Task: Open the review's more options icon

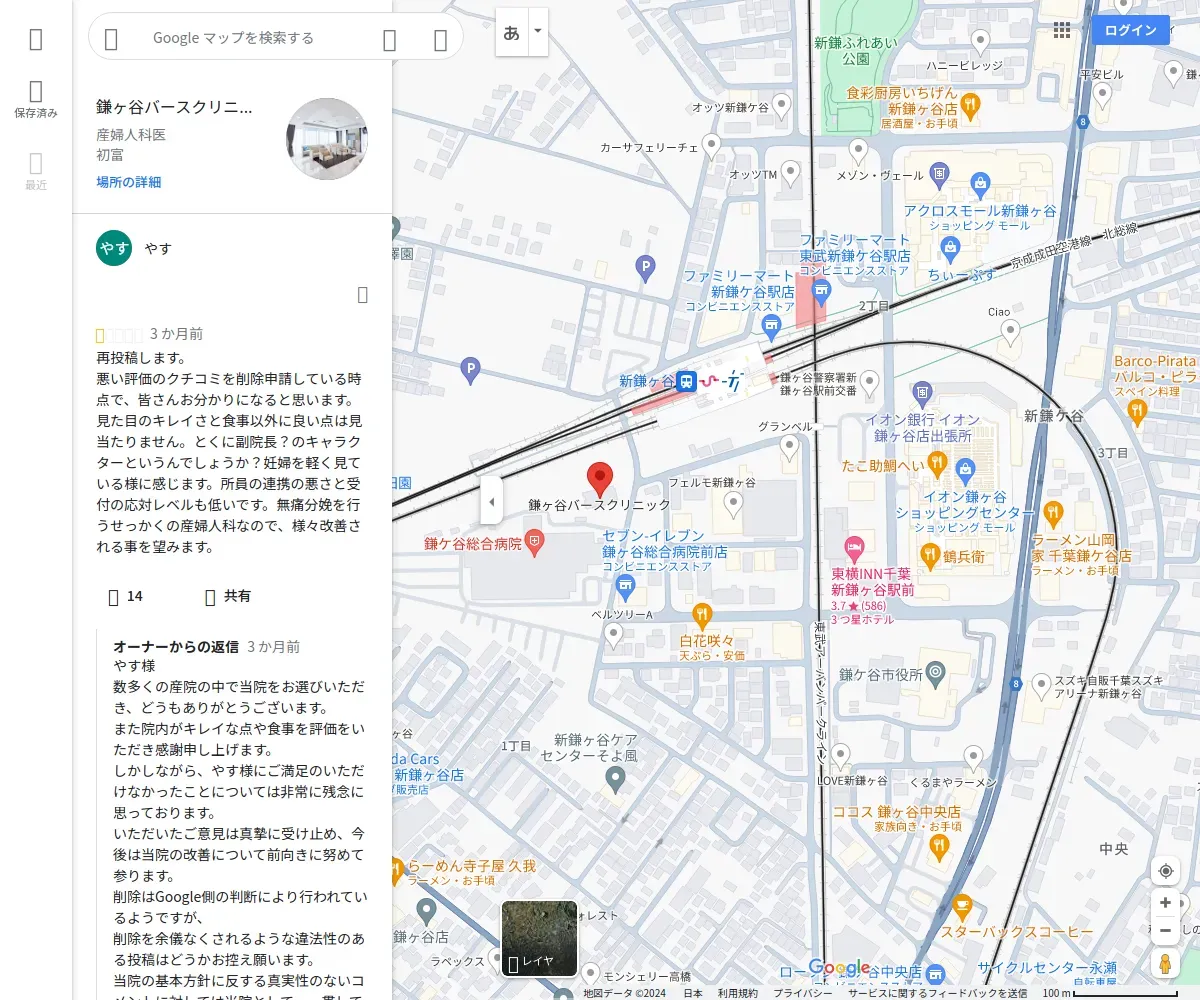Action: pyautogui.click(x=363, y=294)
